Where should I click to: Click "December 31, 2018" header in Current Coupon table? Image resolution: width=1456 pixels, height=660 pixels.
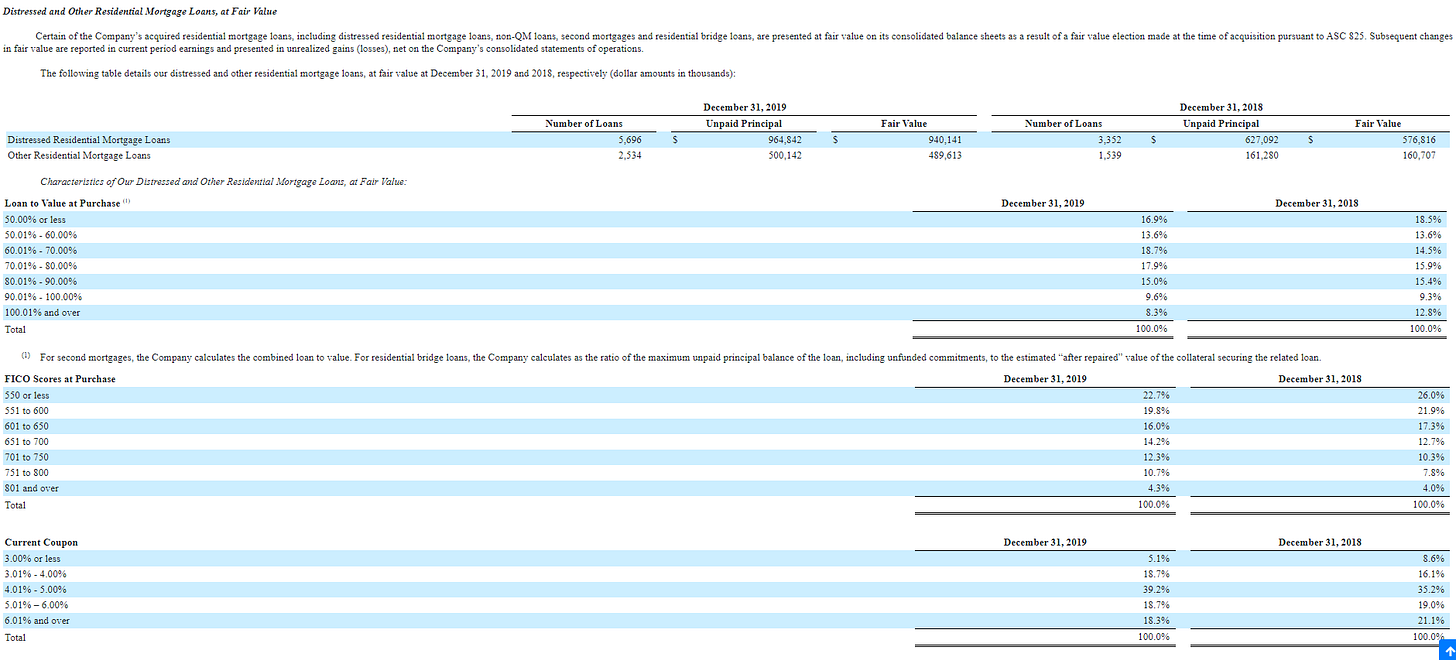pos(1319,543)
